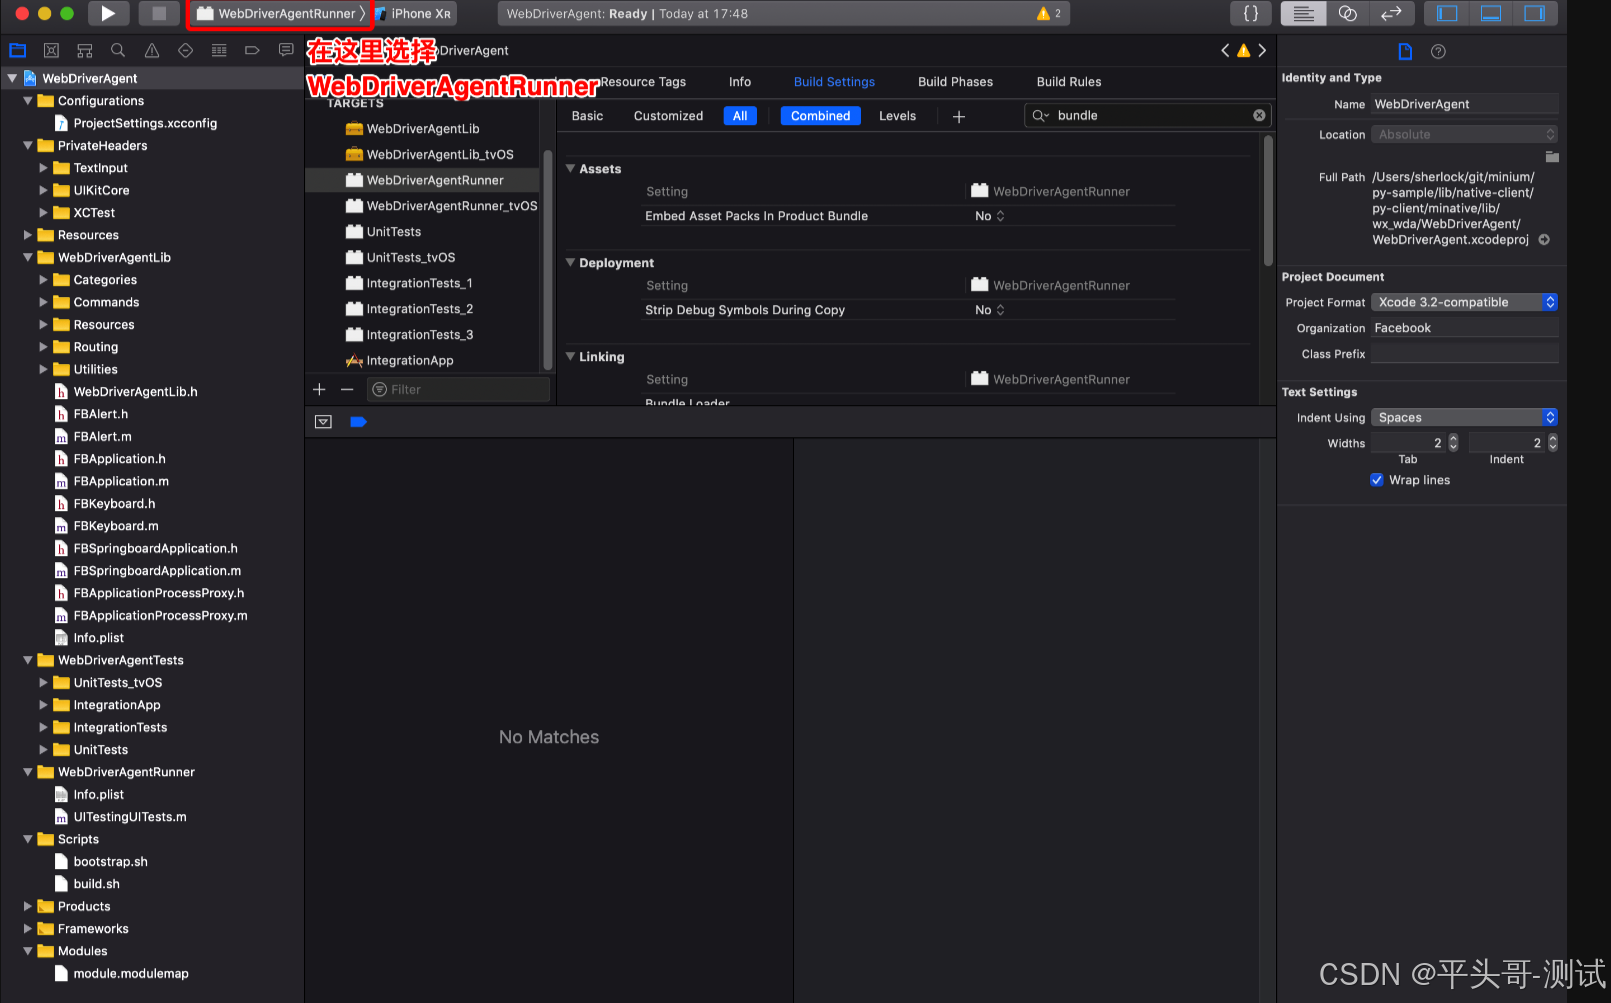The width and height of the screenshot is (1611, 1003).
Task: Select the WebDriverAgentLib target
Action: (423, 129)
